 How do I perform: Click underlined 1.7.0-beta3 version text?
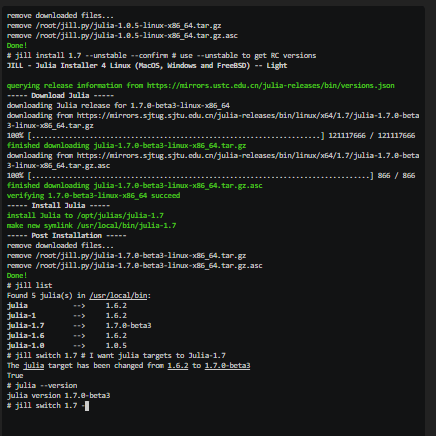pos(227,366)
